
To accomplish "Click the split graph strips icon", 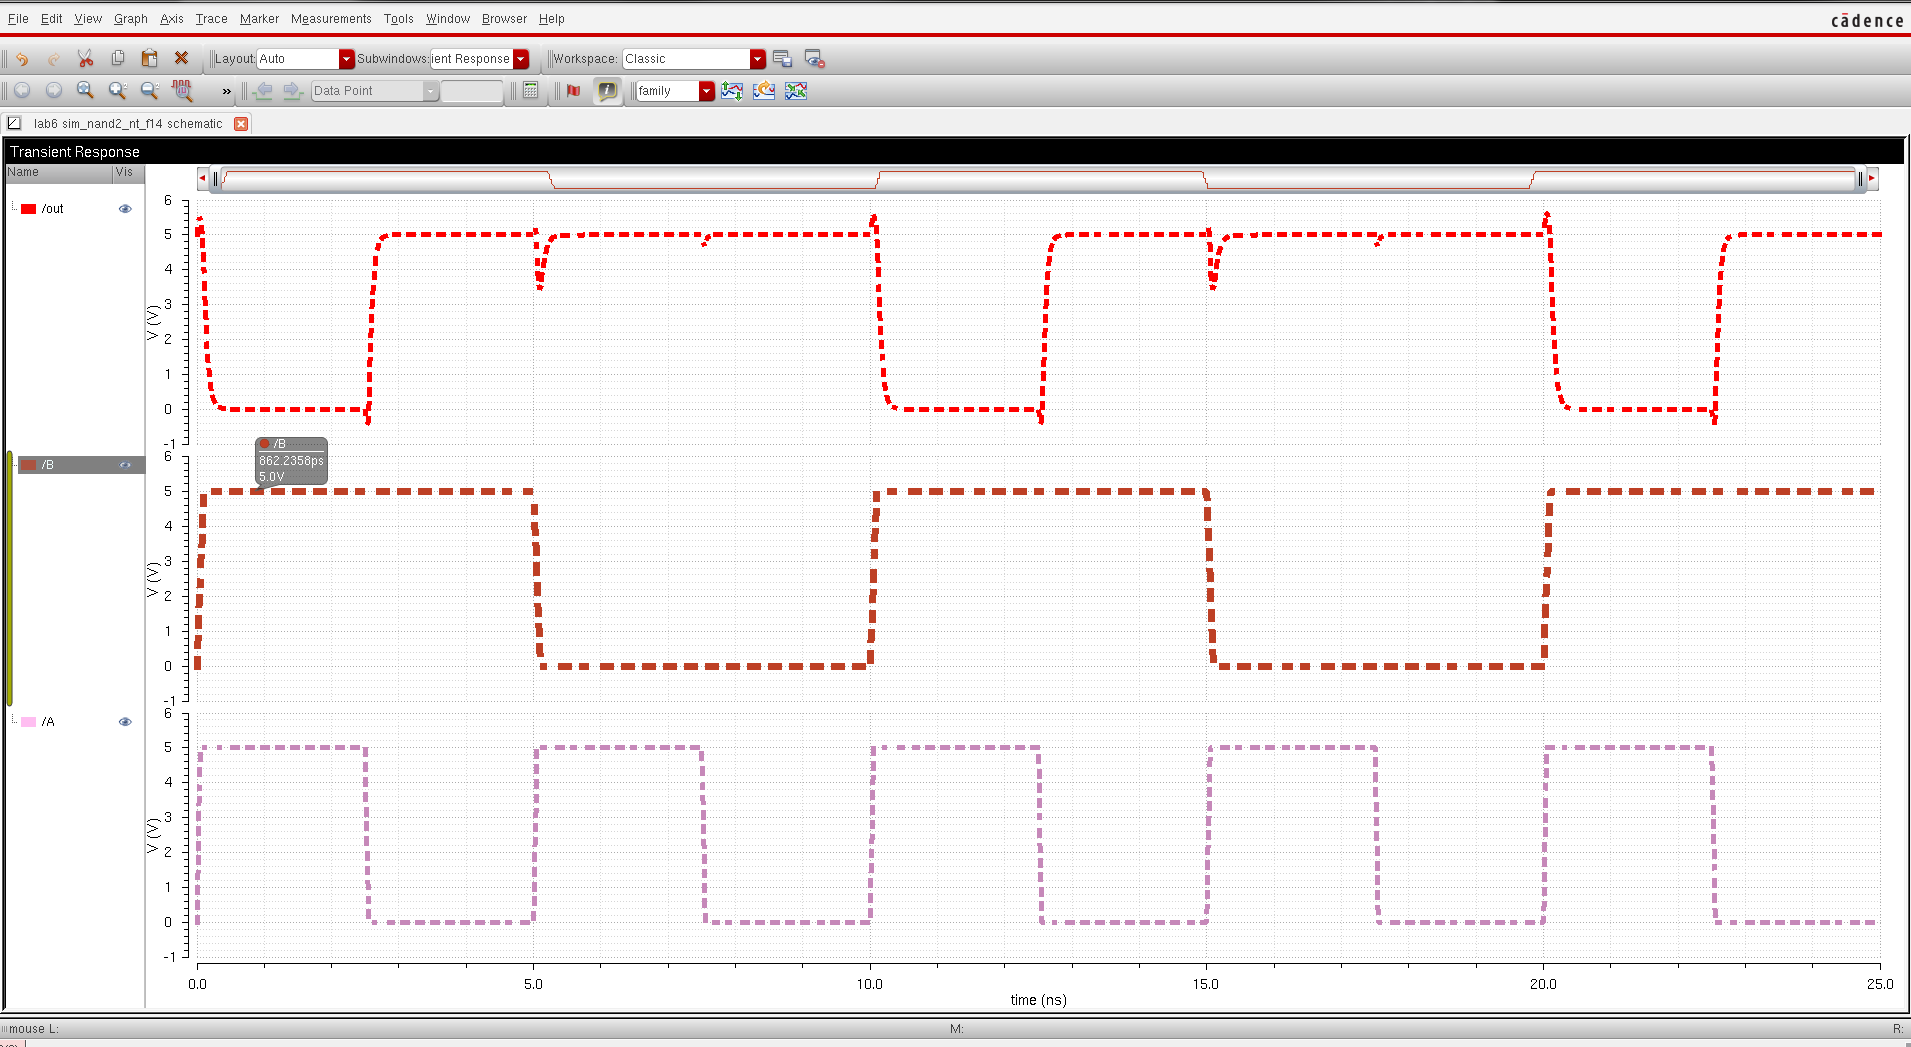I will pos(796,91).
